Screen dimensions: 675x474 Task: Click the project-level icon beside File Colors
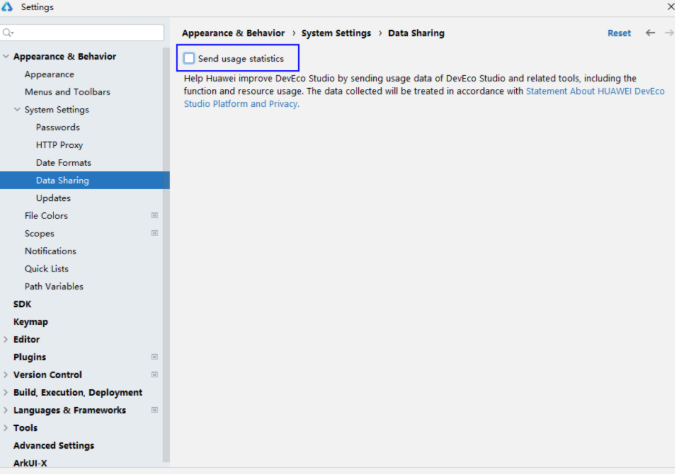tap(155, 215)
